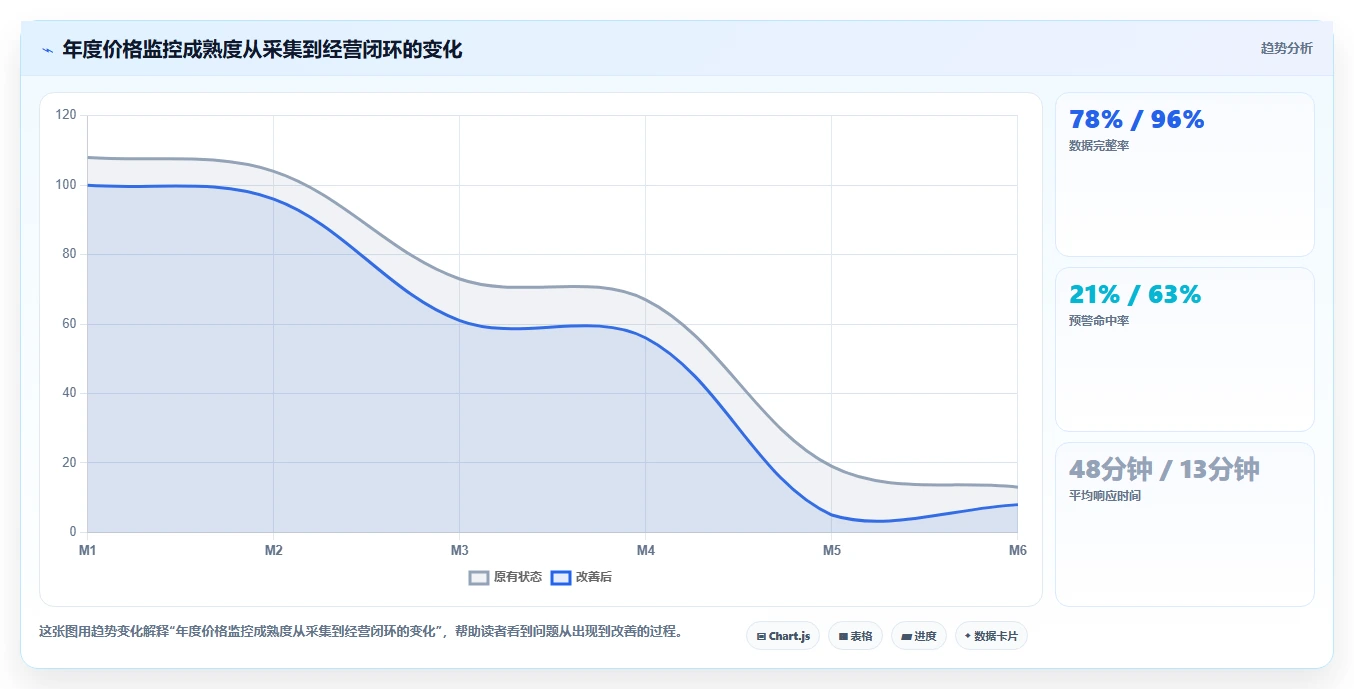This screenshot has width=1354, height=689.
Task: Click the icon inside 数据卡片 chip
Action: click(x=967, y=636)
